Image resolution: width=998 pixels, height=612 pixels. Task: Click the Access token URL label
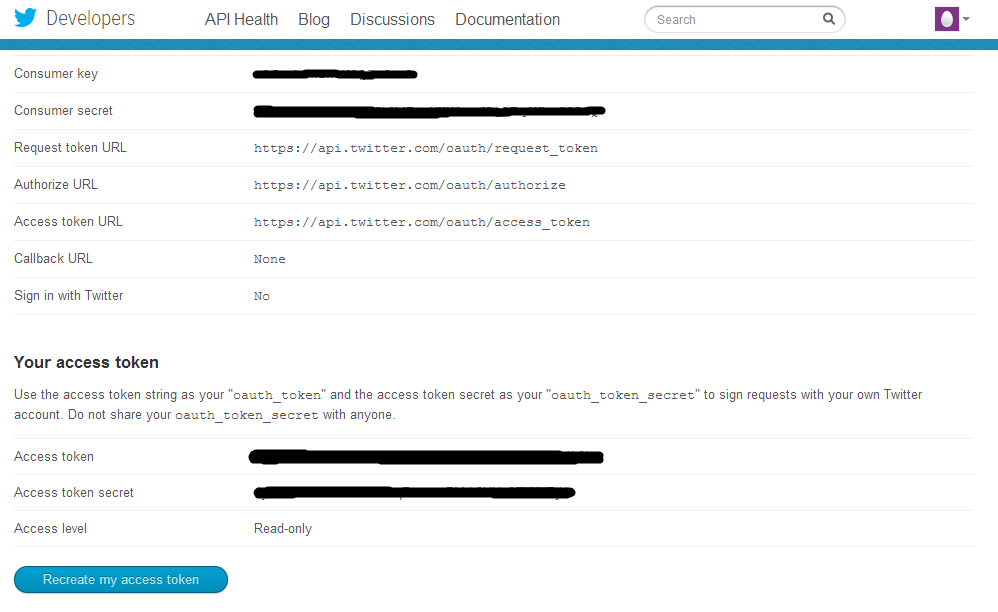[x=68, y=221]
